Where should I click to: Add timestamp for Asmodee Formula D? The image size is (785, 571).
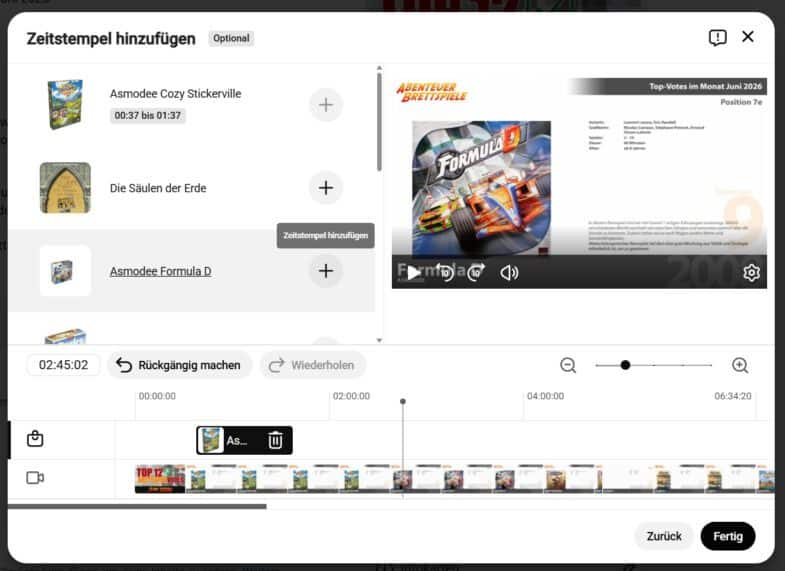[x=326, y=271]
